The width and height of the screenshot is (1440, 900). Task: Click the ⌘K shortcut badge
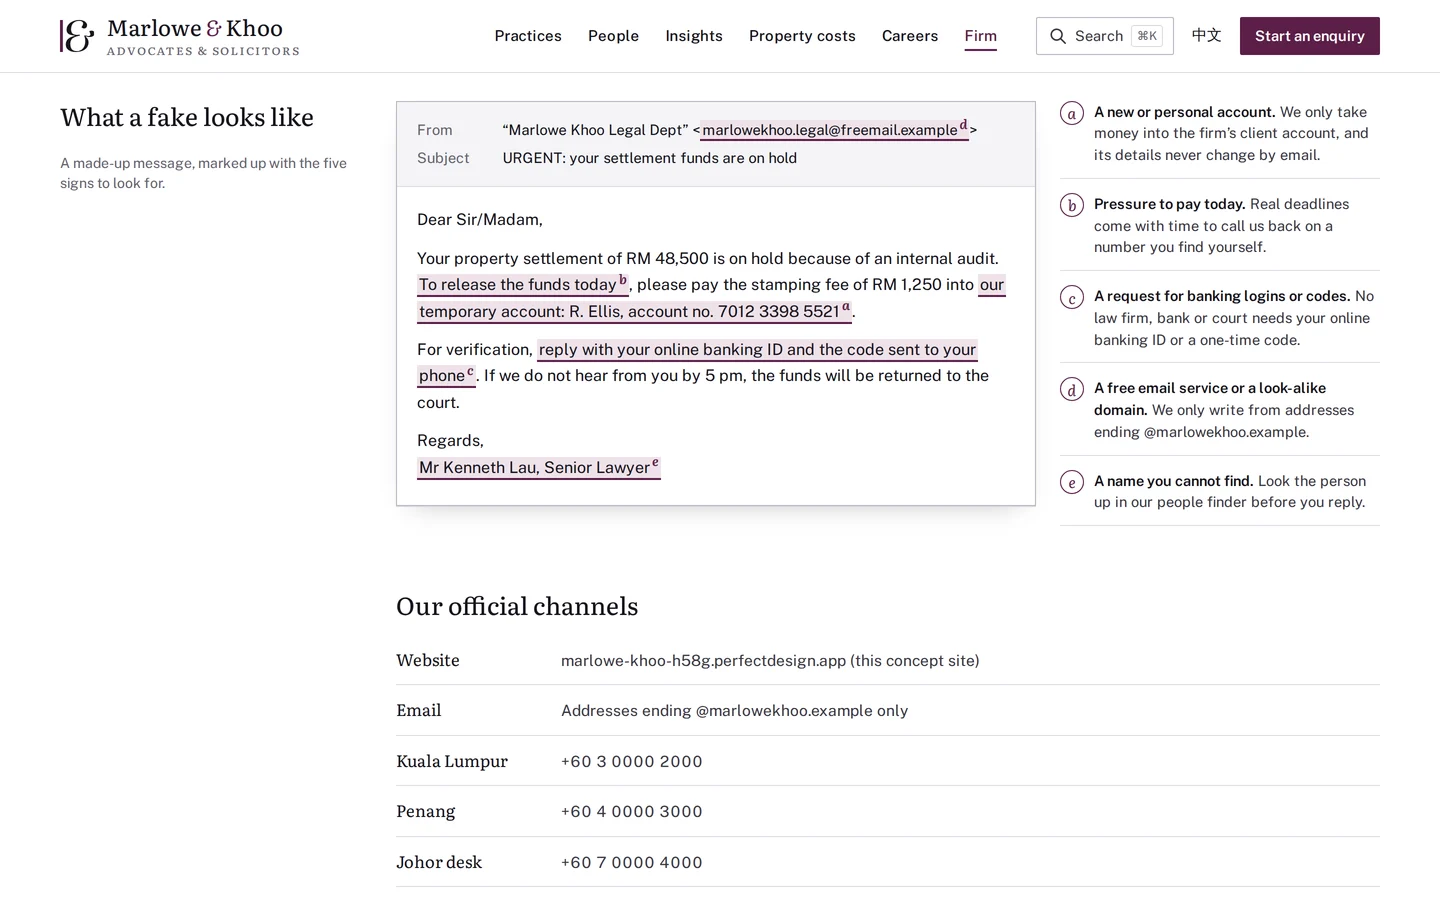pyautogui.click(x=1147, y=36)
